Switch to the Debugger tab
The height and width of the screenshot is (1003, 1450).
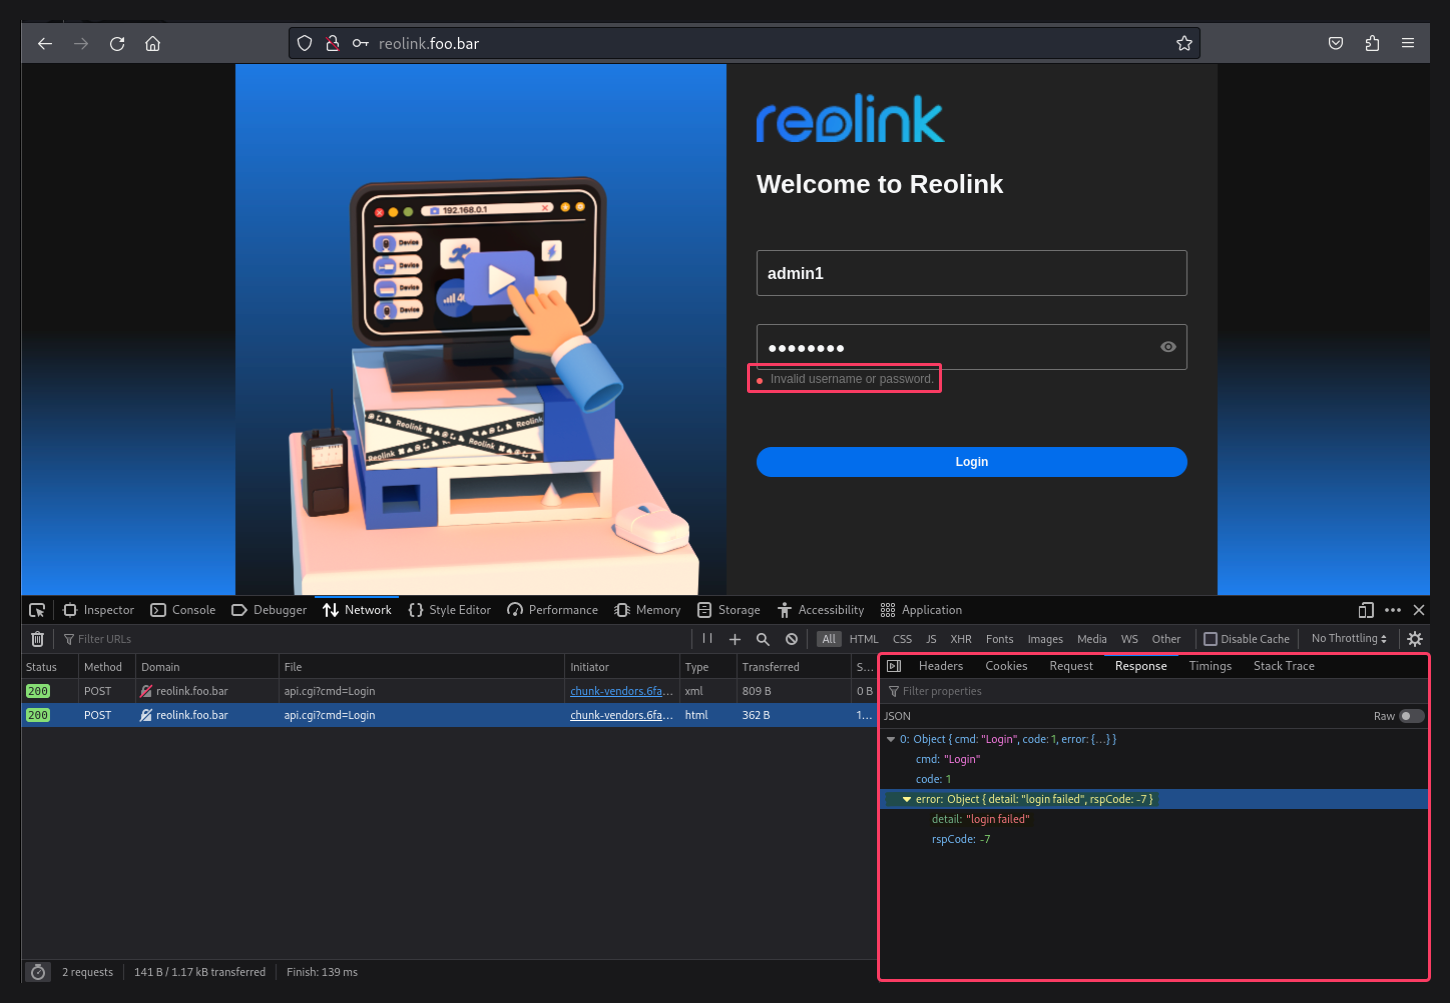coord(269,610)
